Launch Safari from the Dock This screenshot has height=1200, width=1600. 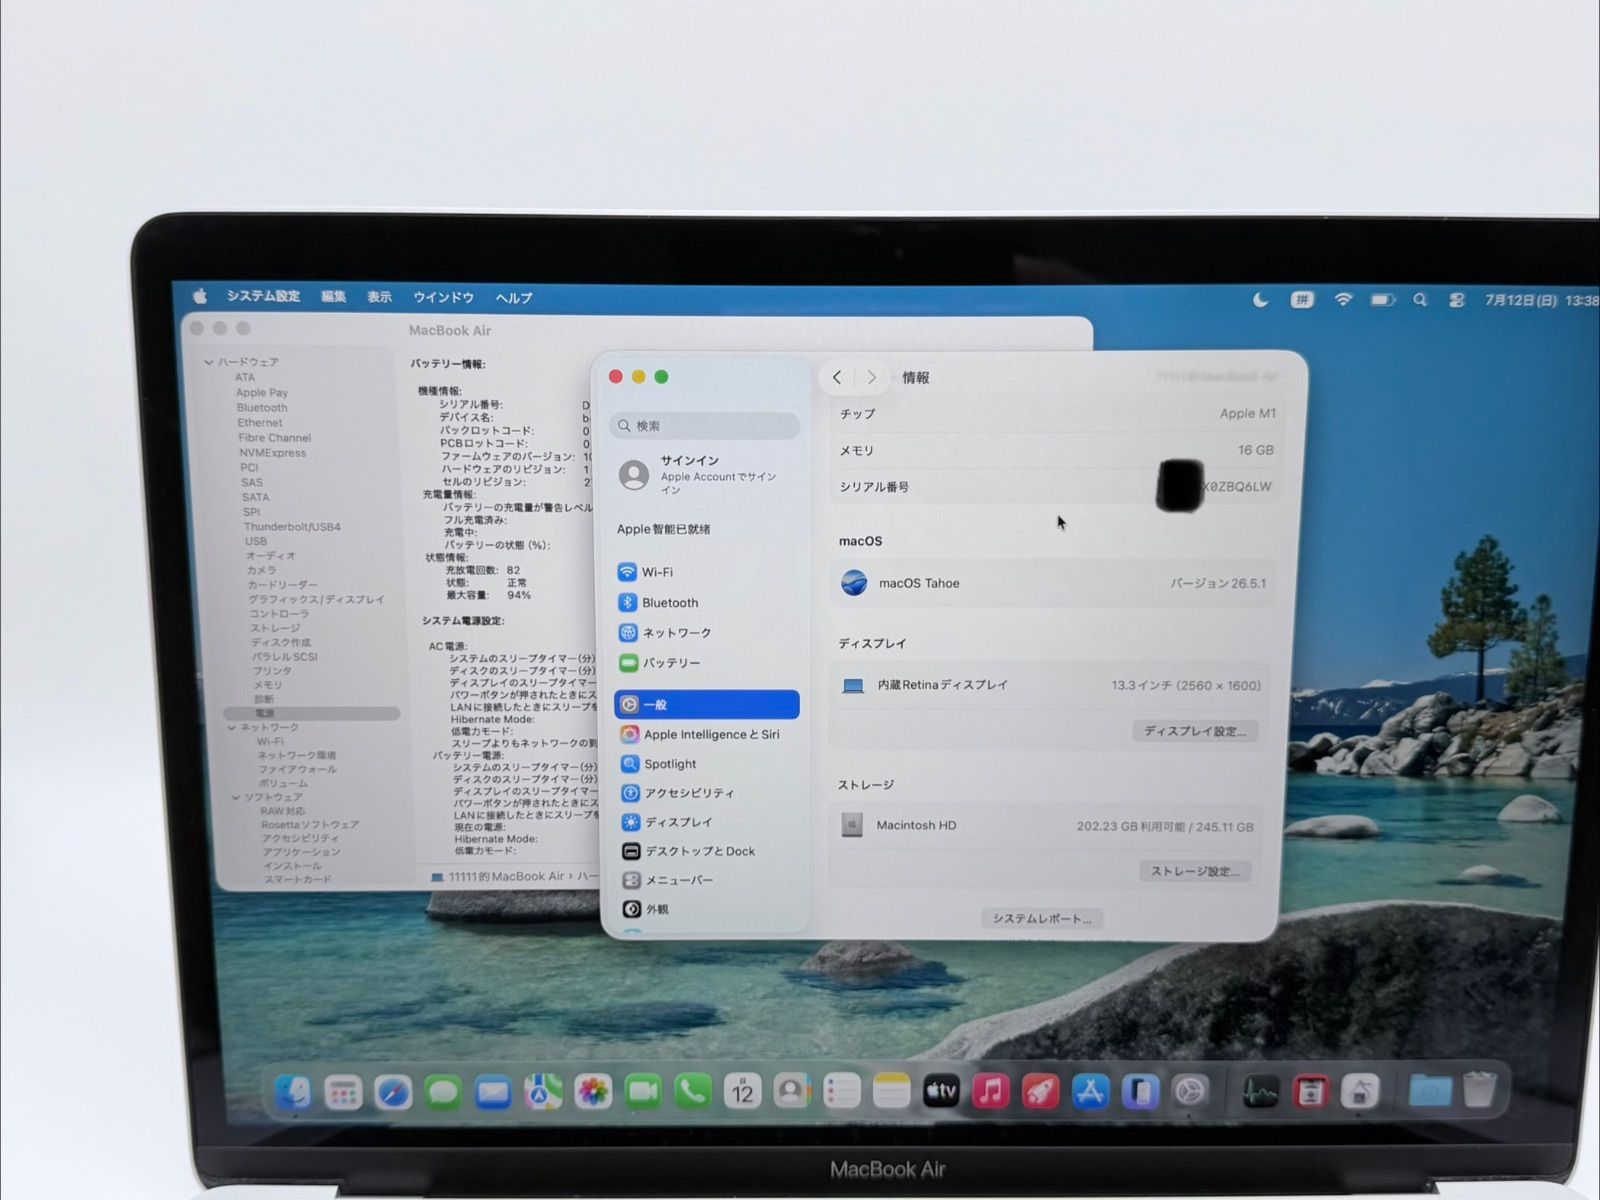pos(393,1092)
